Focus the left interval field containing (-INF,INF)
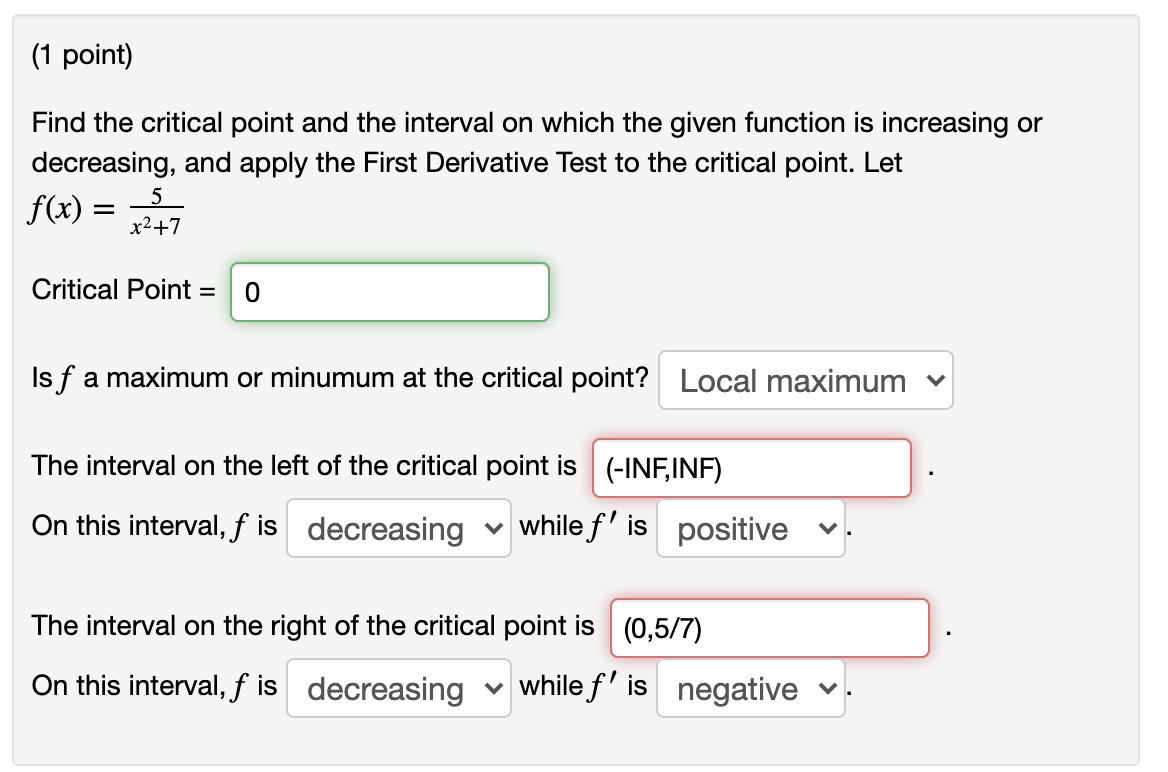 coord(751,468)
